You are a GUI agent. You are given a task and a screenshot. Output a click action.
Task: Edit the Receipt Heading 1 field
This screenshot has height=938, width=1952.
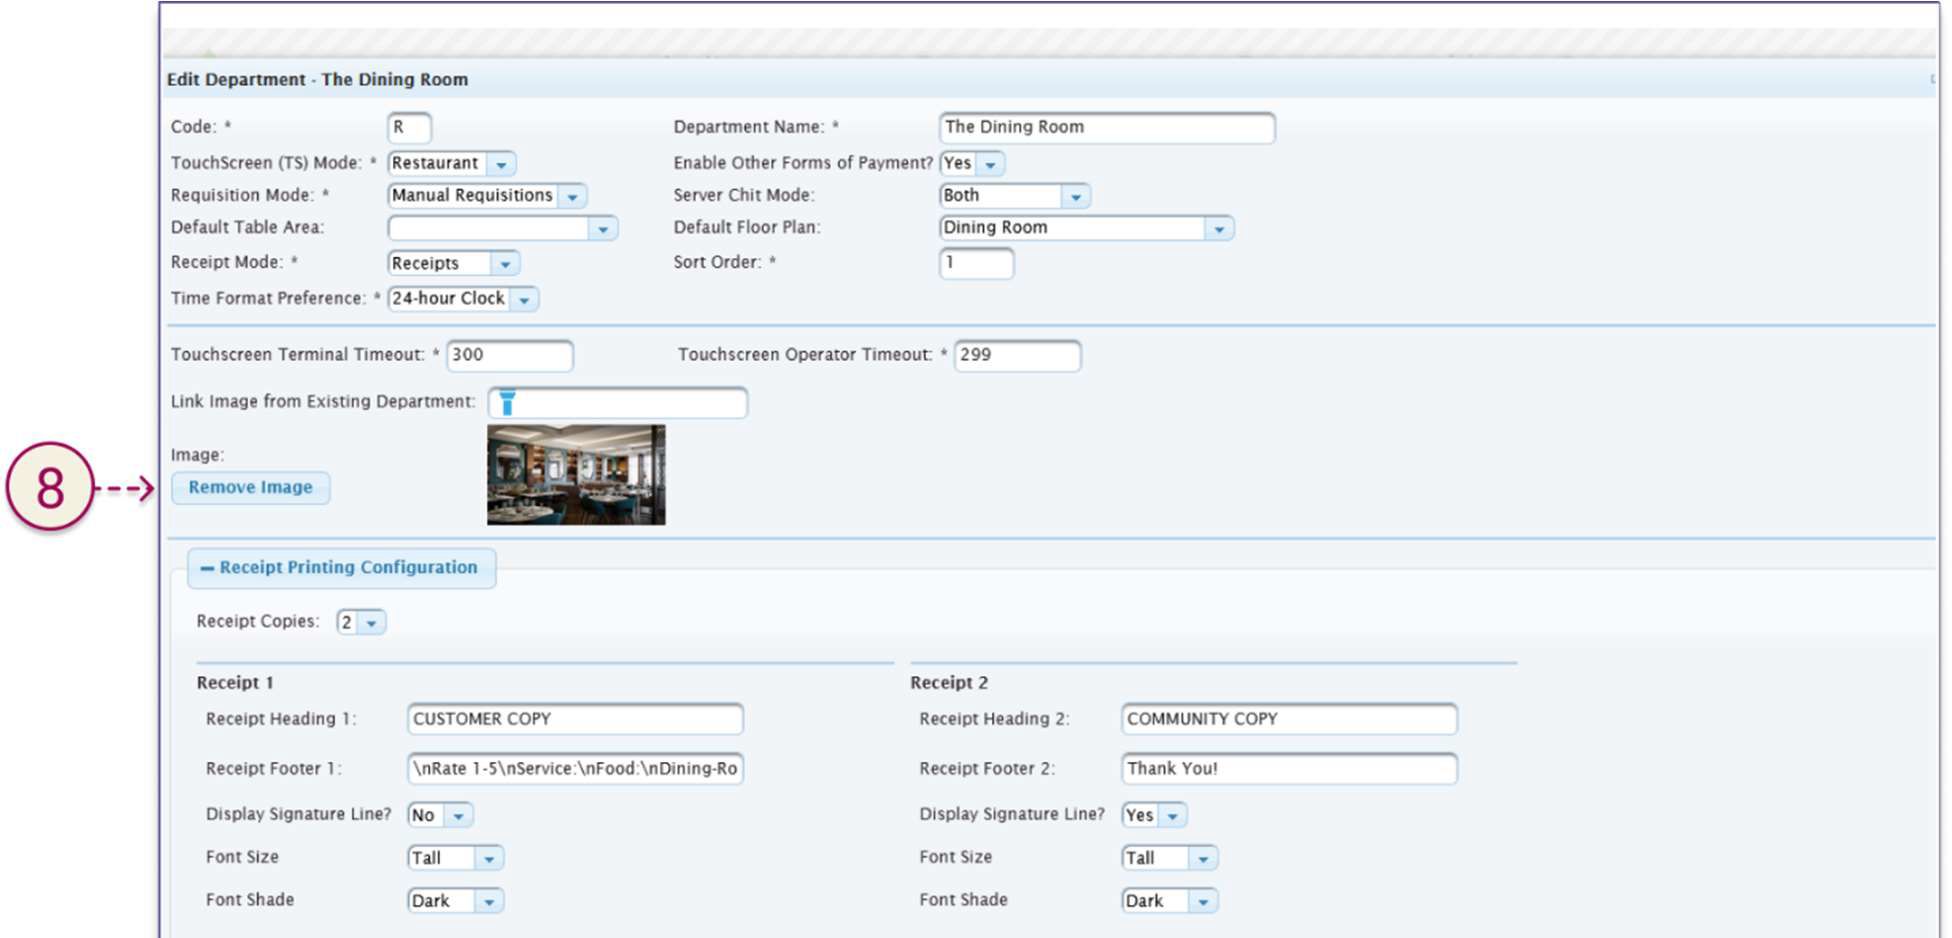coord(575,719)
